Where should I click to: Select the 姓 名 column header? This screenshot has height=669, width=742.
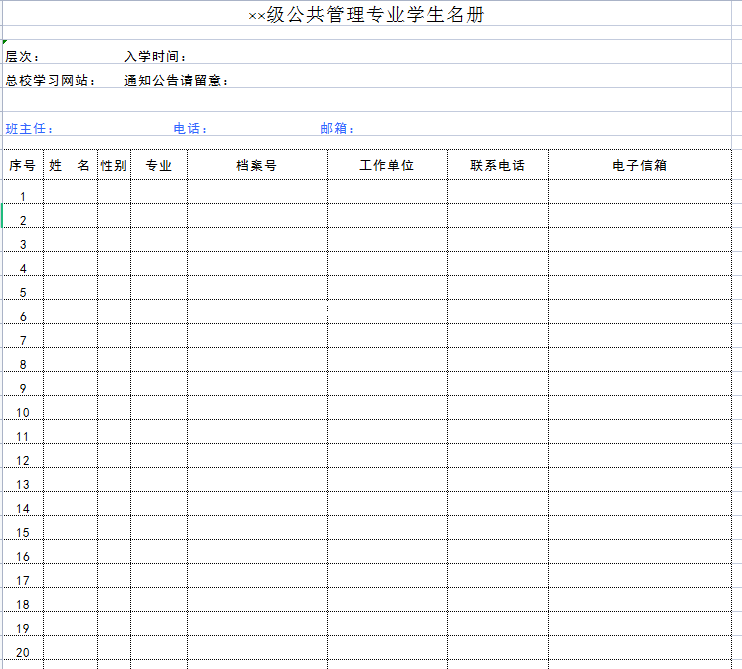click(70, 166)
